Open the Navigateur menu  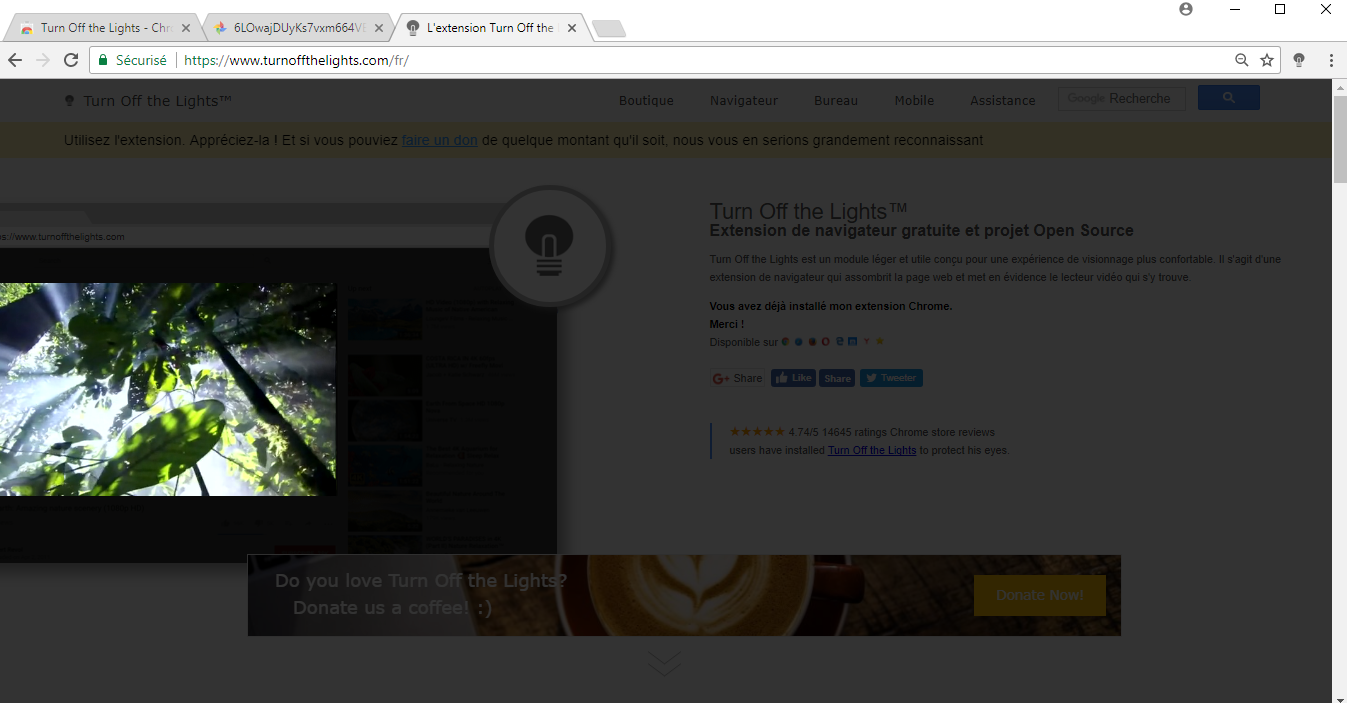click(x=743, y=100)
